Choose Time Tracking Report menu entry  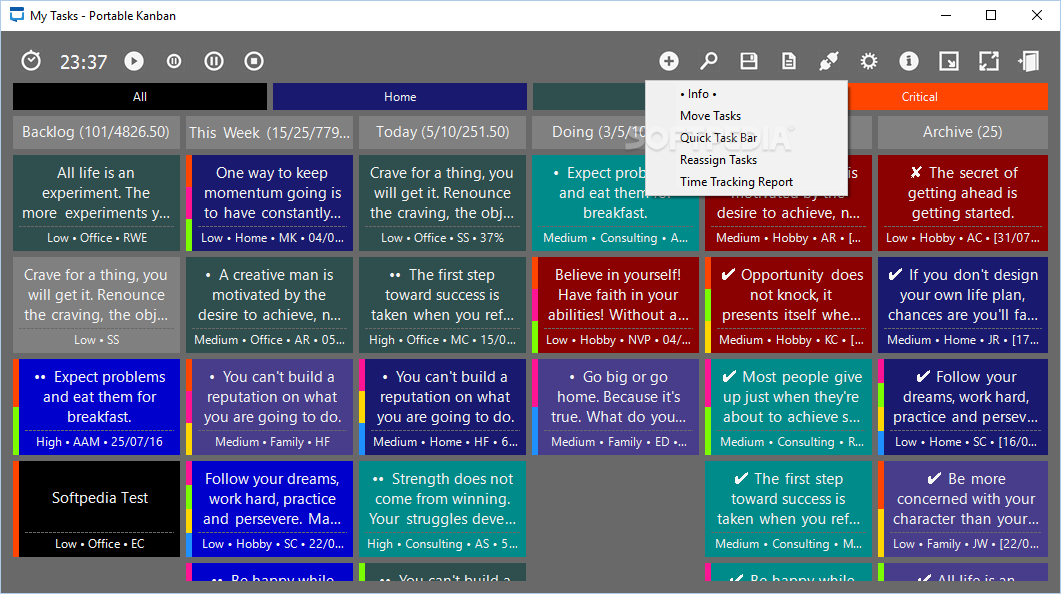tap(736, 182)
